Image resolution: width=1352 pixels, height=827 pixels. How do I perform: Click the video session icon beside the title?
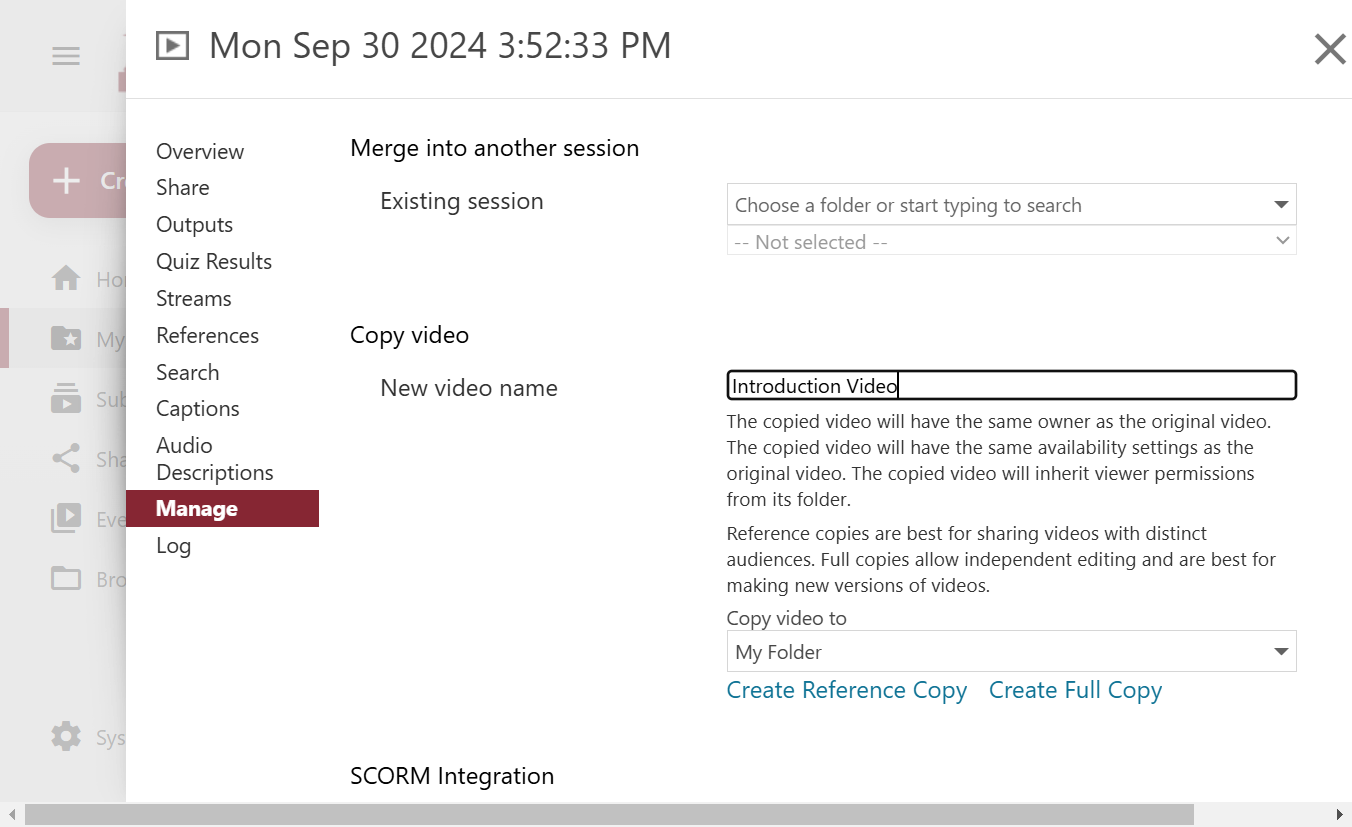click(x=172, y=46)
